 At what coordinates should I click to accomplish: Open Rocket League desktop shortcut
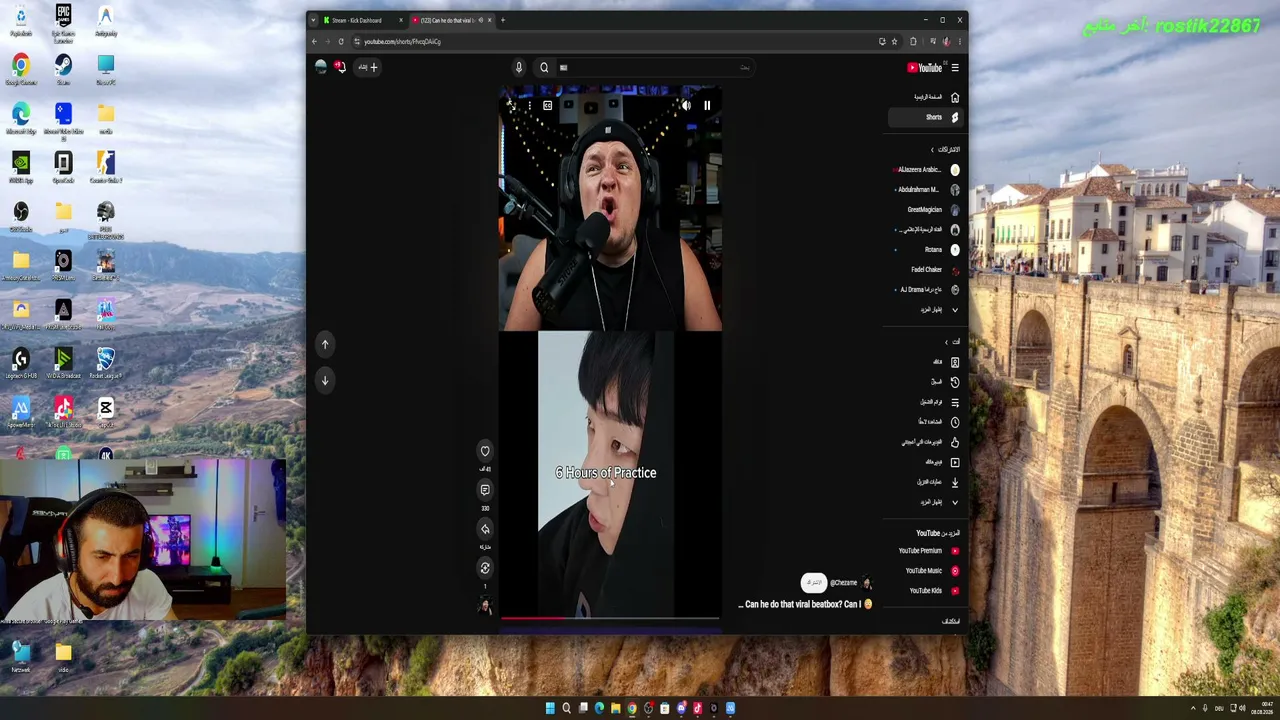[105, 361]
